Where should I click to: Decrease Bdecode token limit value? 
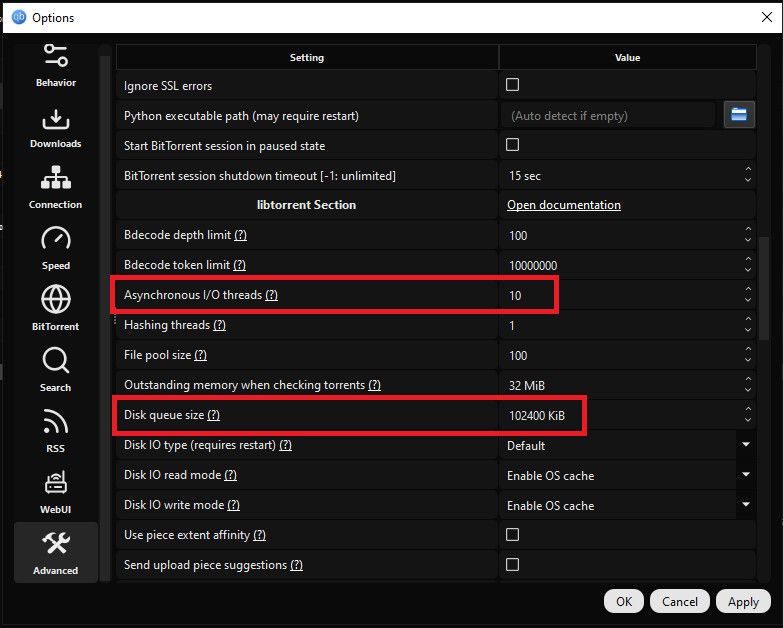pyautogui.click(x=748, y=270)
